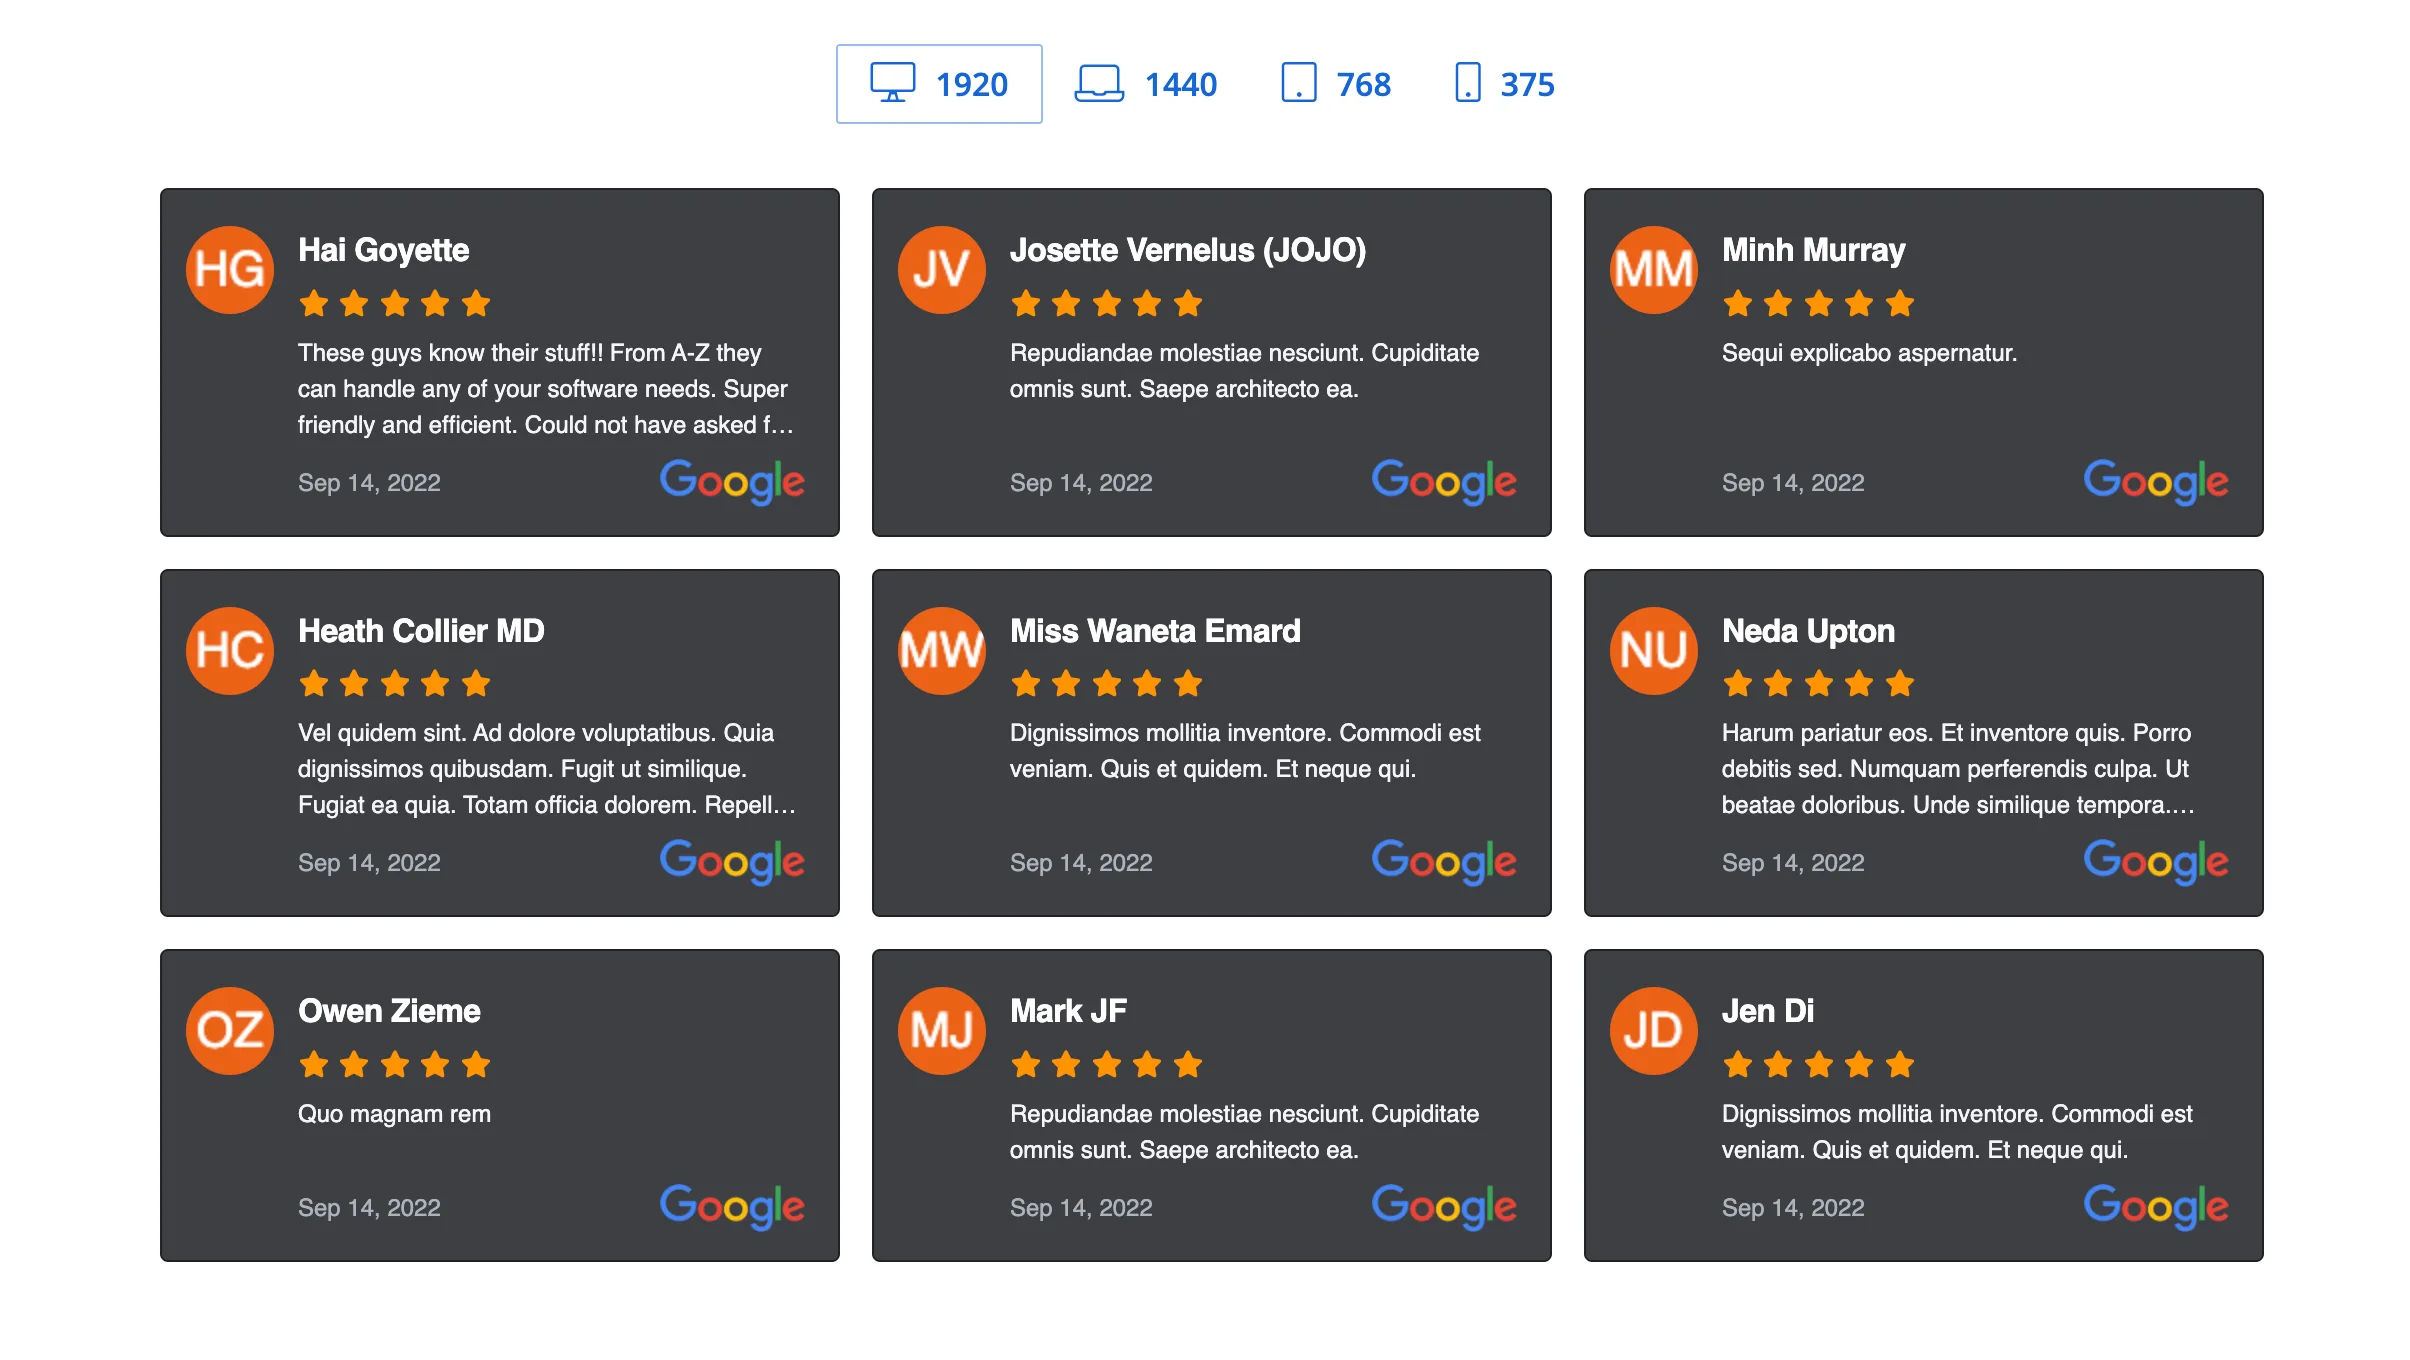Image resolution: width=2410 pixels, height=1360 pixels.
Task: Click the Sep 14, 2022 date in Hai Goyette's card
Action: click(x=369, y=483)
